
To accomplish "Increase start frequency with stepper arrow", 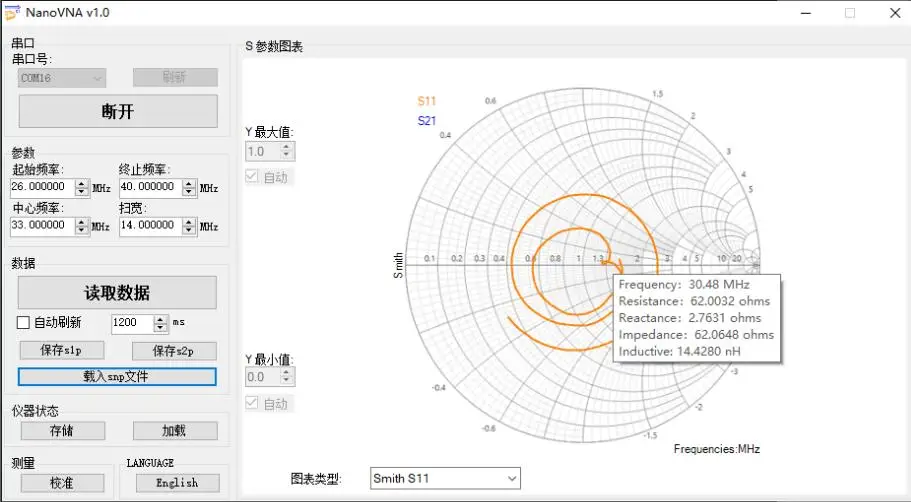I will [x=82, y=184].
